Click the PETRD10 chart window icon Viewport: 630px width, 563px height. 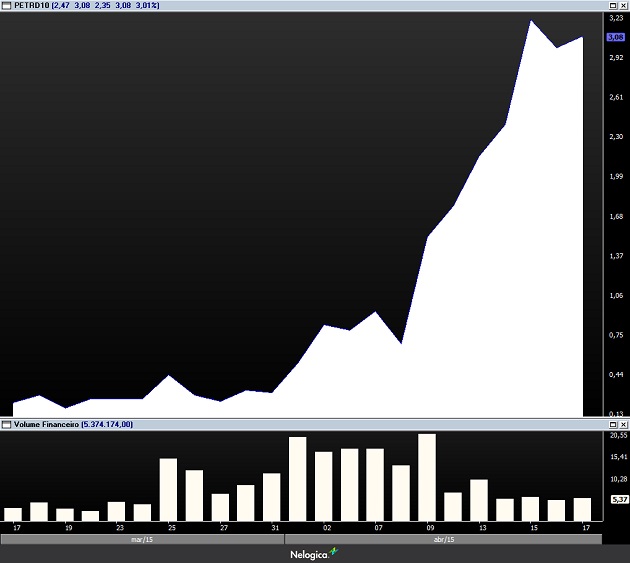(x=7, y=5)
